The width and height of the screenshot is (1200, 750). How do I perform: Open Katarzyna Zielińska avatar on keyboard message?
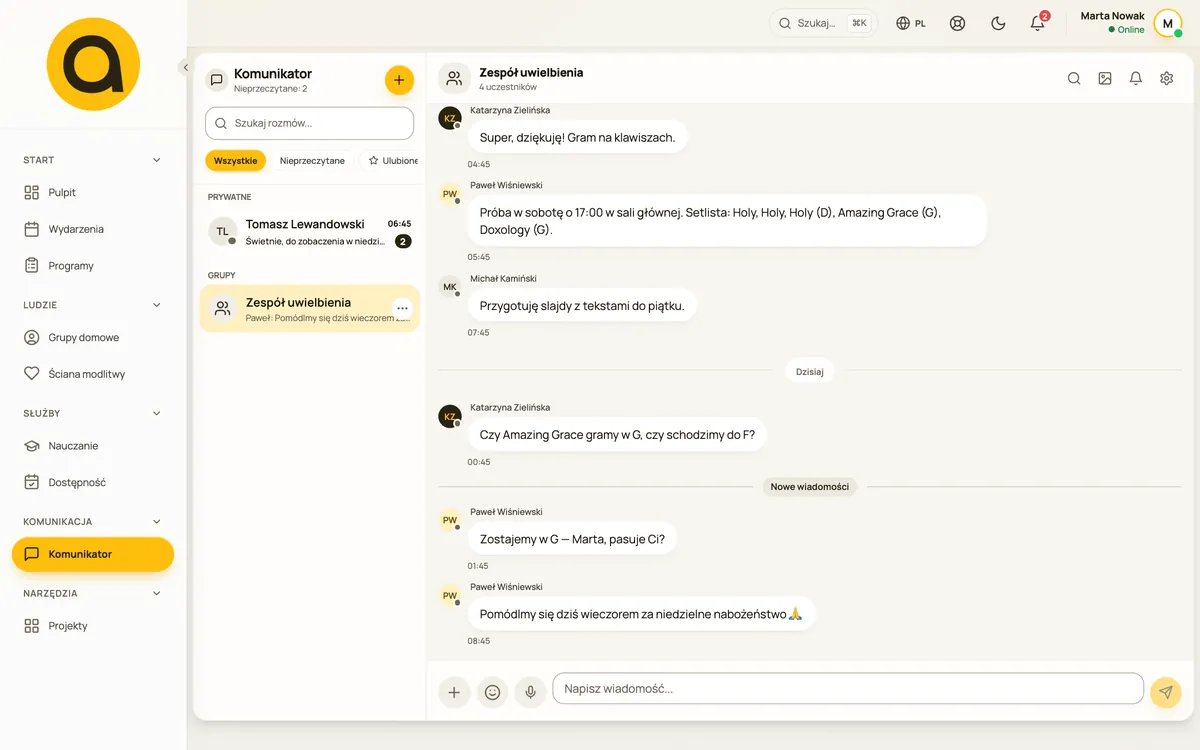click(450, 118)
